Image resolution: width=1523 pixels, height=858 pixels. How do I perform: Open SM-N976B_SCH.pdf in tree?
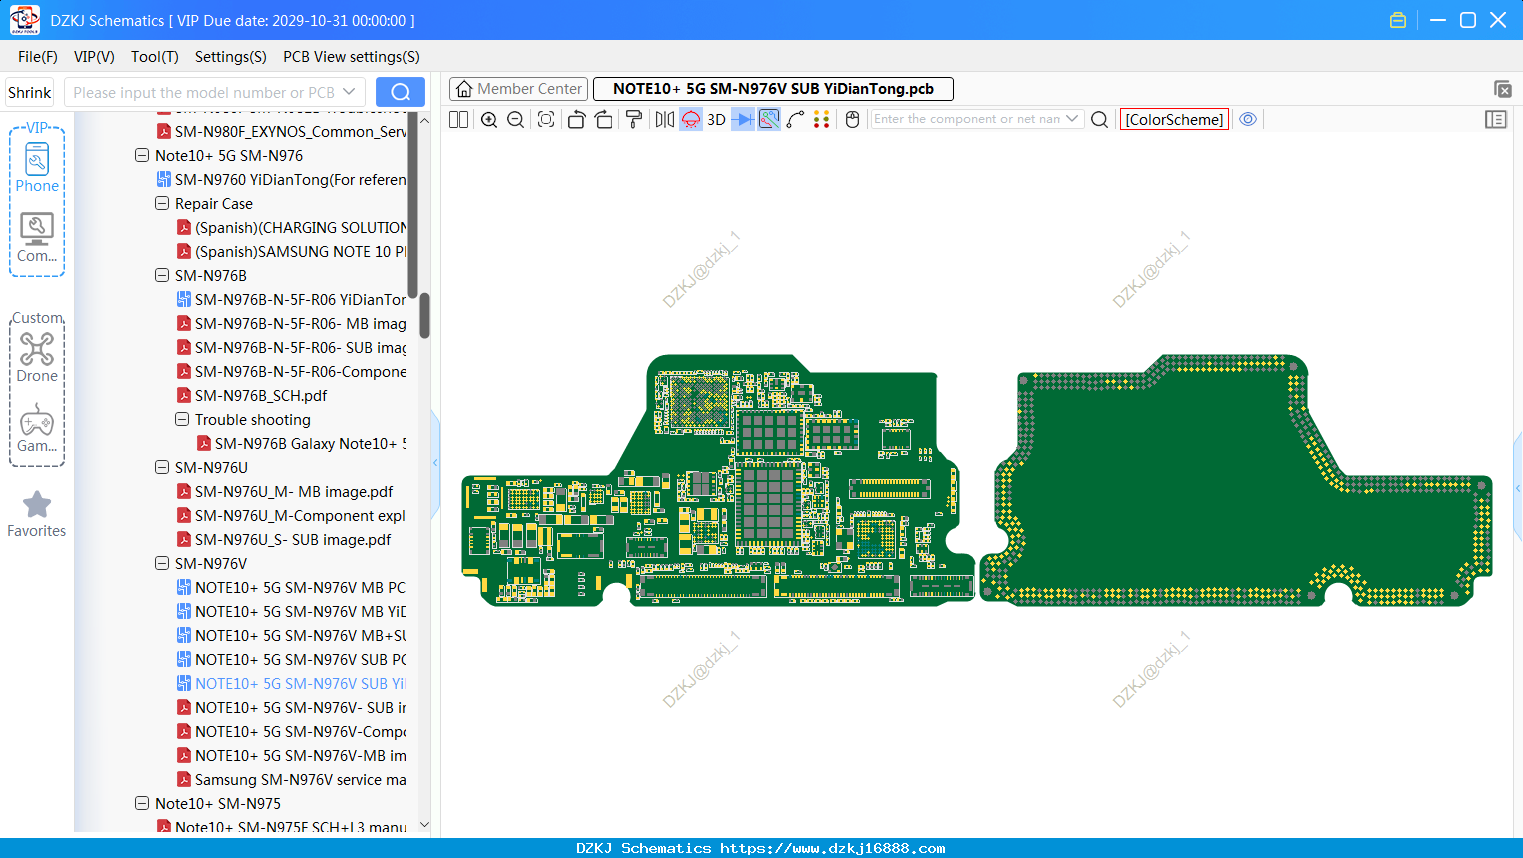(x=261, y=396)
